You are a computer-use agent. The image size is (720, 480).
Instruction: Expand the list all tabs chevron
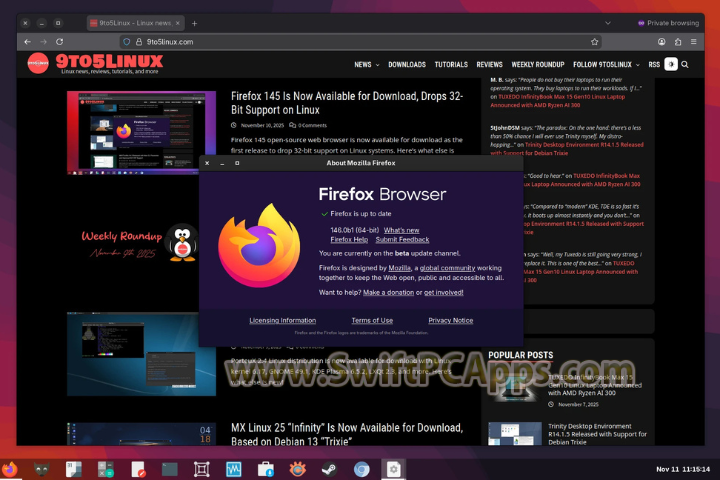pos(608,23)
